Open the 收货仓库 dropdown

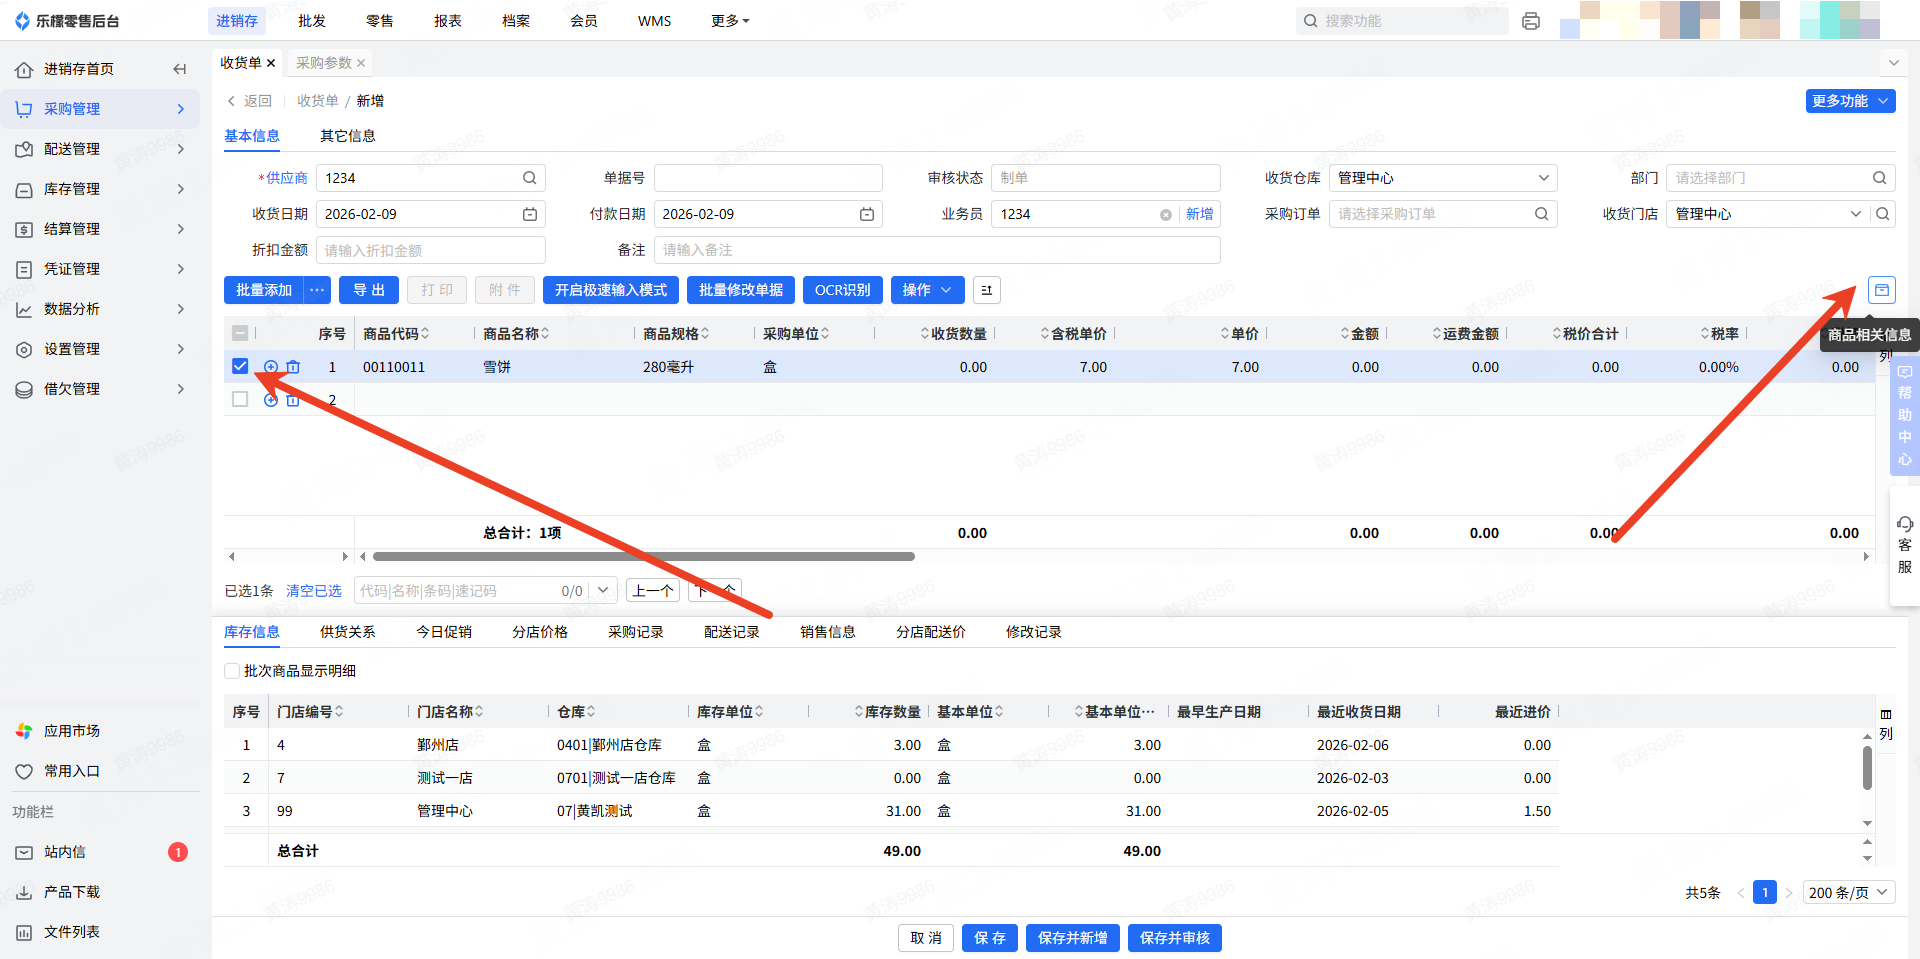1442,178
